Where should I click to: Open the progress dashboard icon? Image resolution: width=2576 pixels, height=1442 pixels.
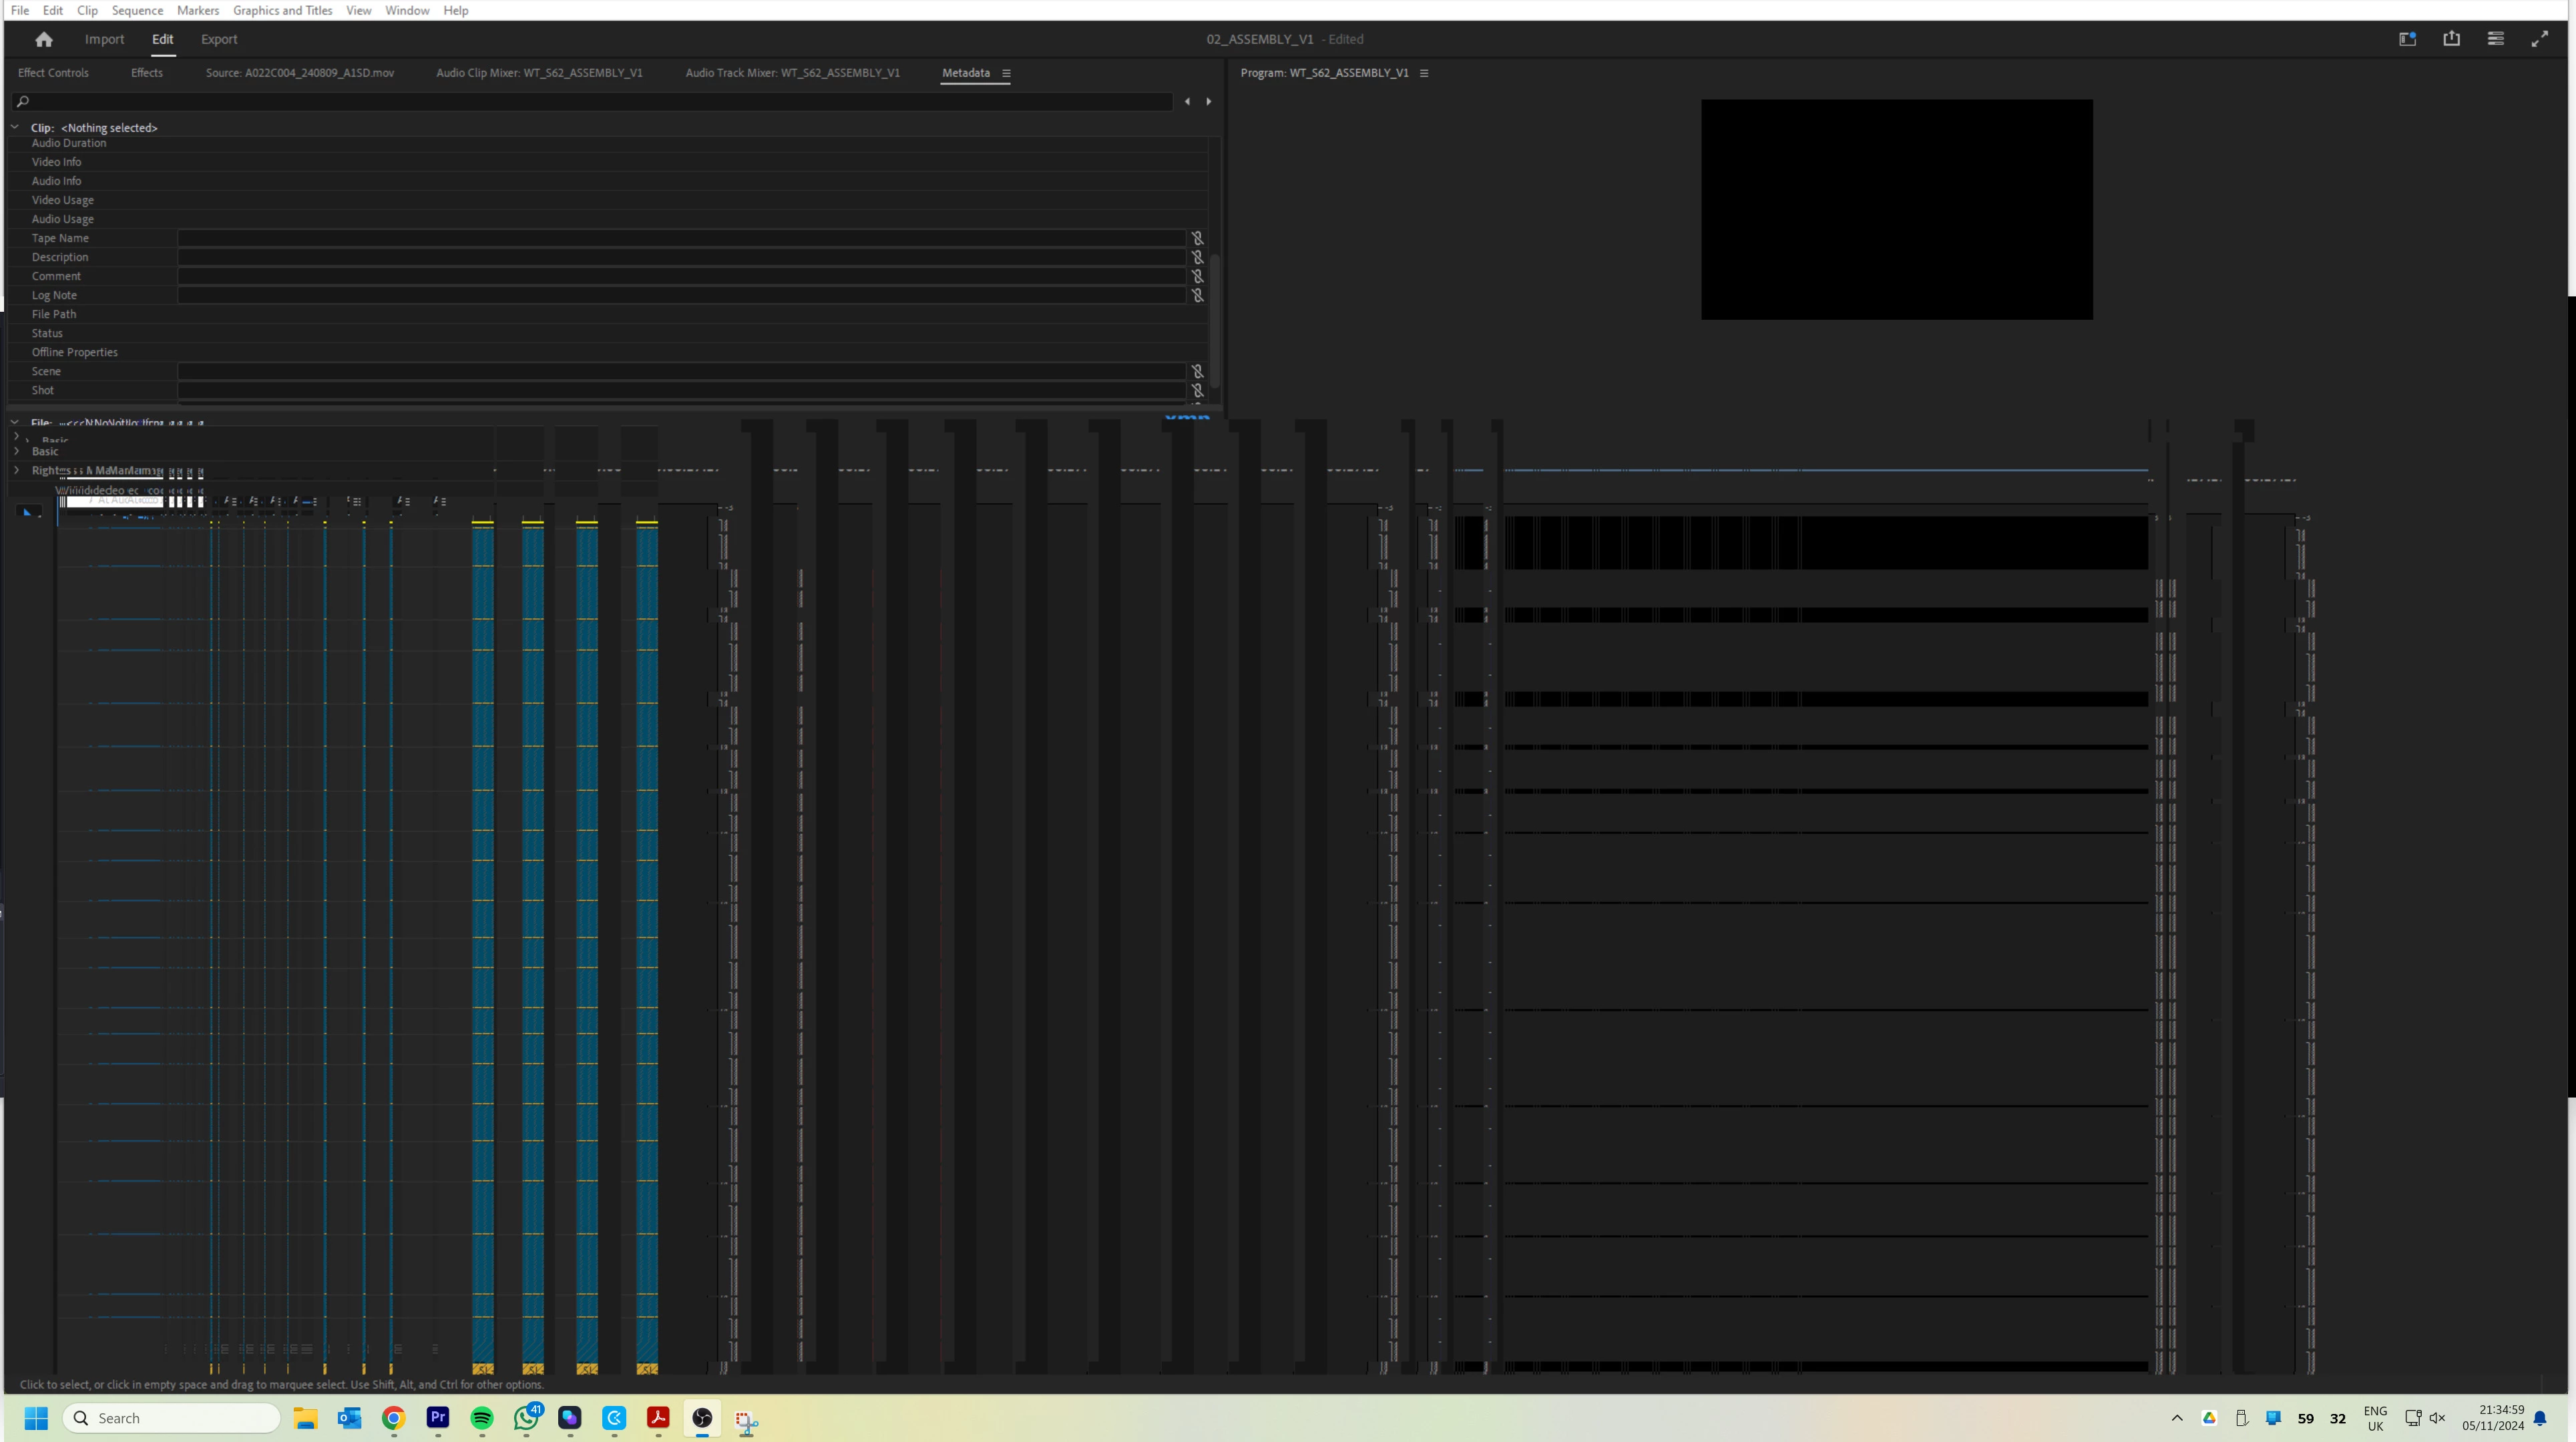2495,39
